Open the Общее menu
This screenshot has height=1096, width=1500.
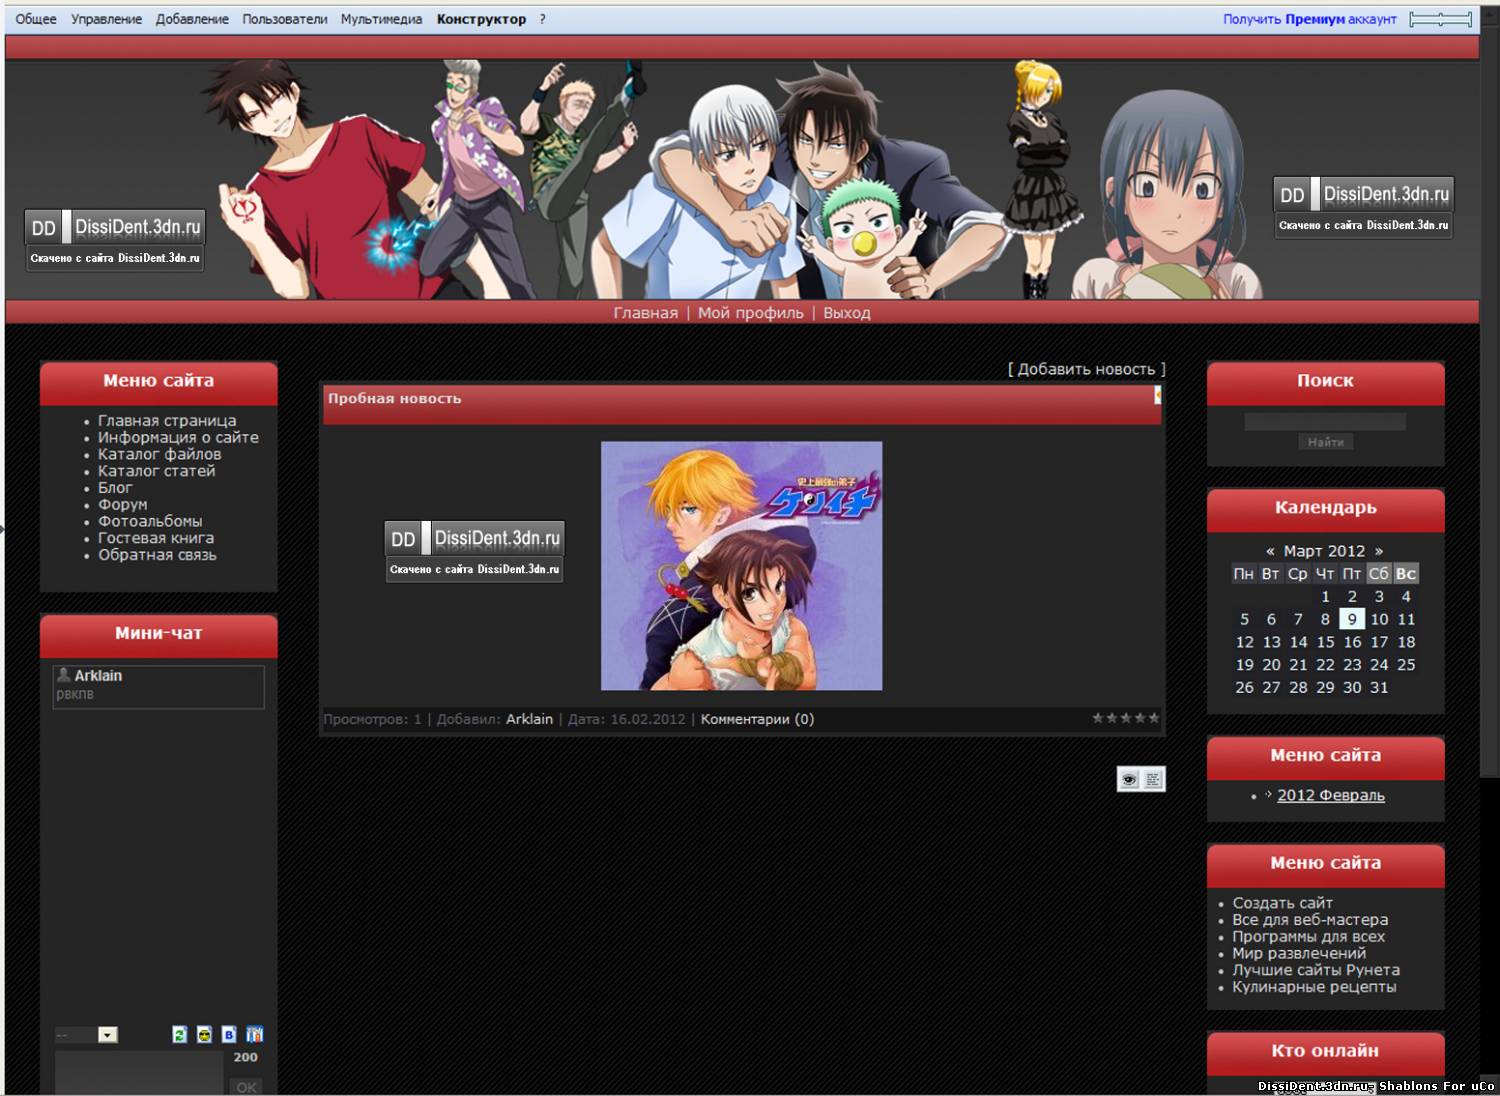coord(36,19)
